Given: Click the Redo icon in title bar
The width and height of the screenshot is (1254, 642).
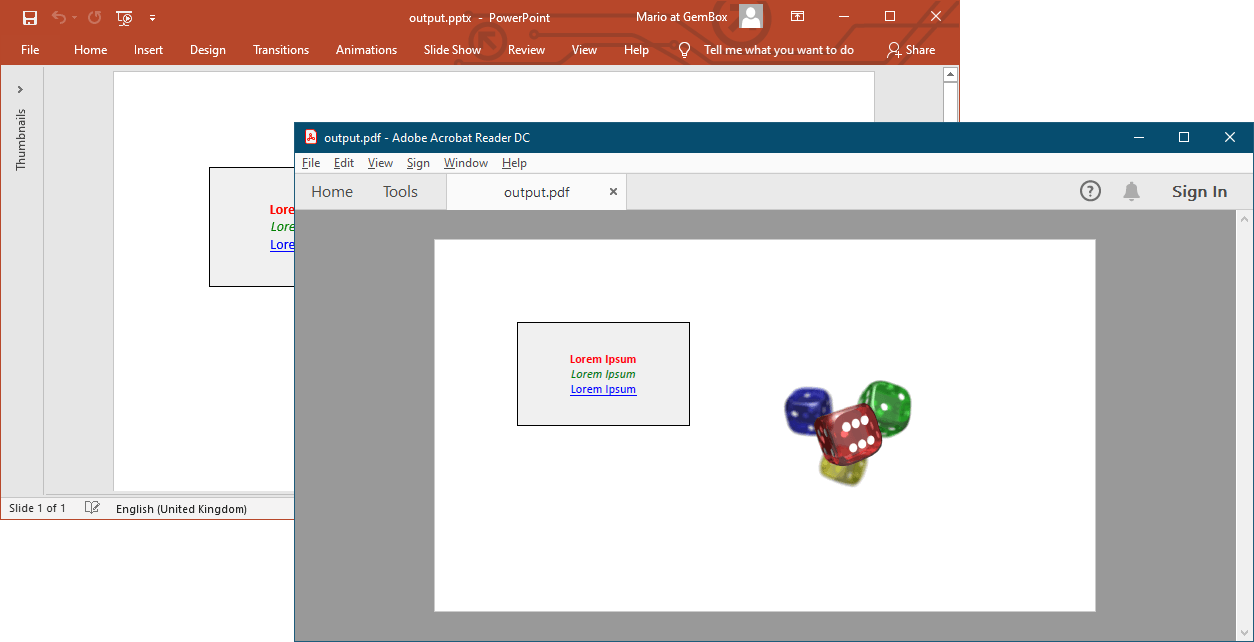Looking at the screenshot, I should pos(94,18).
